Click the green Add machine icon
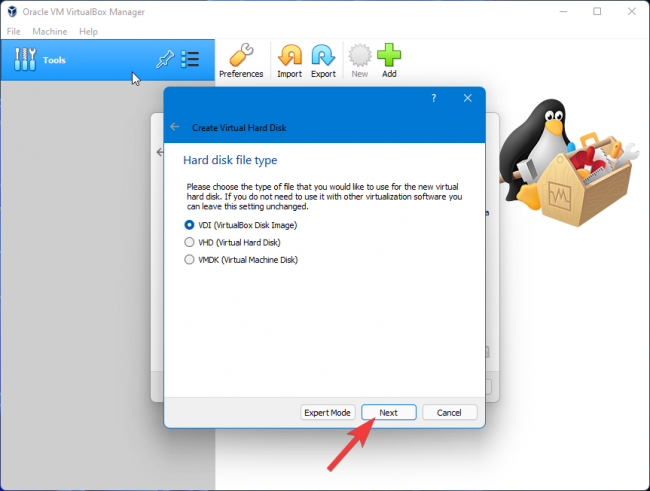This screenshot has height=491, width=650. [389, 61]
